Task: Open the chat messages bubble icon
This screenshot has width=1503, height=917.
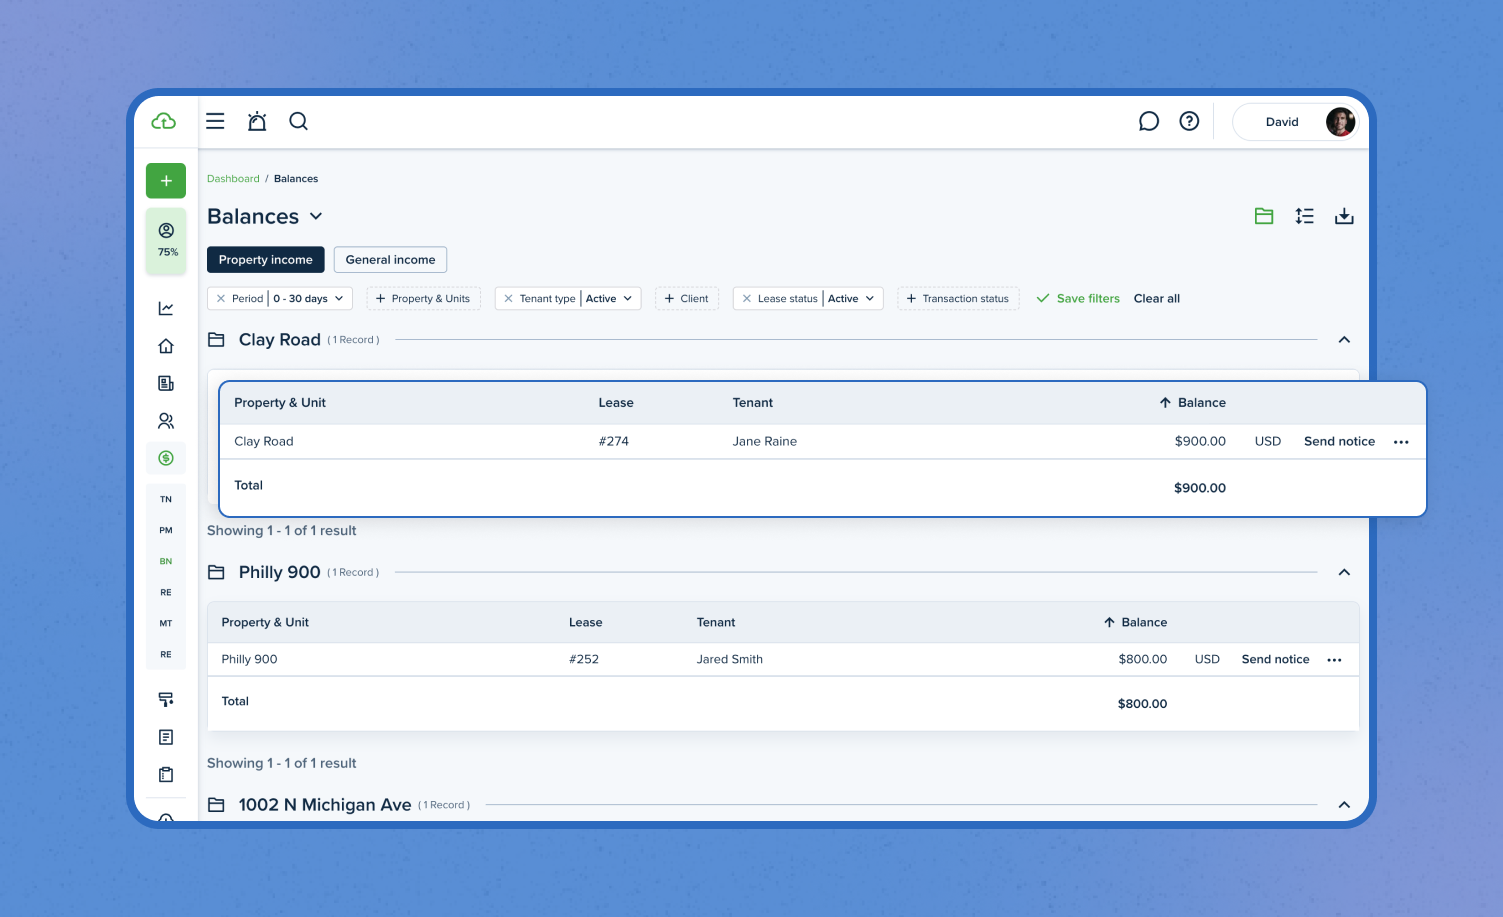Action: [1149, 121]
